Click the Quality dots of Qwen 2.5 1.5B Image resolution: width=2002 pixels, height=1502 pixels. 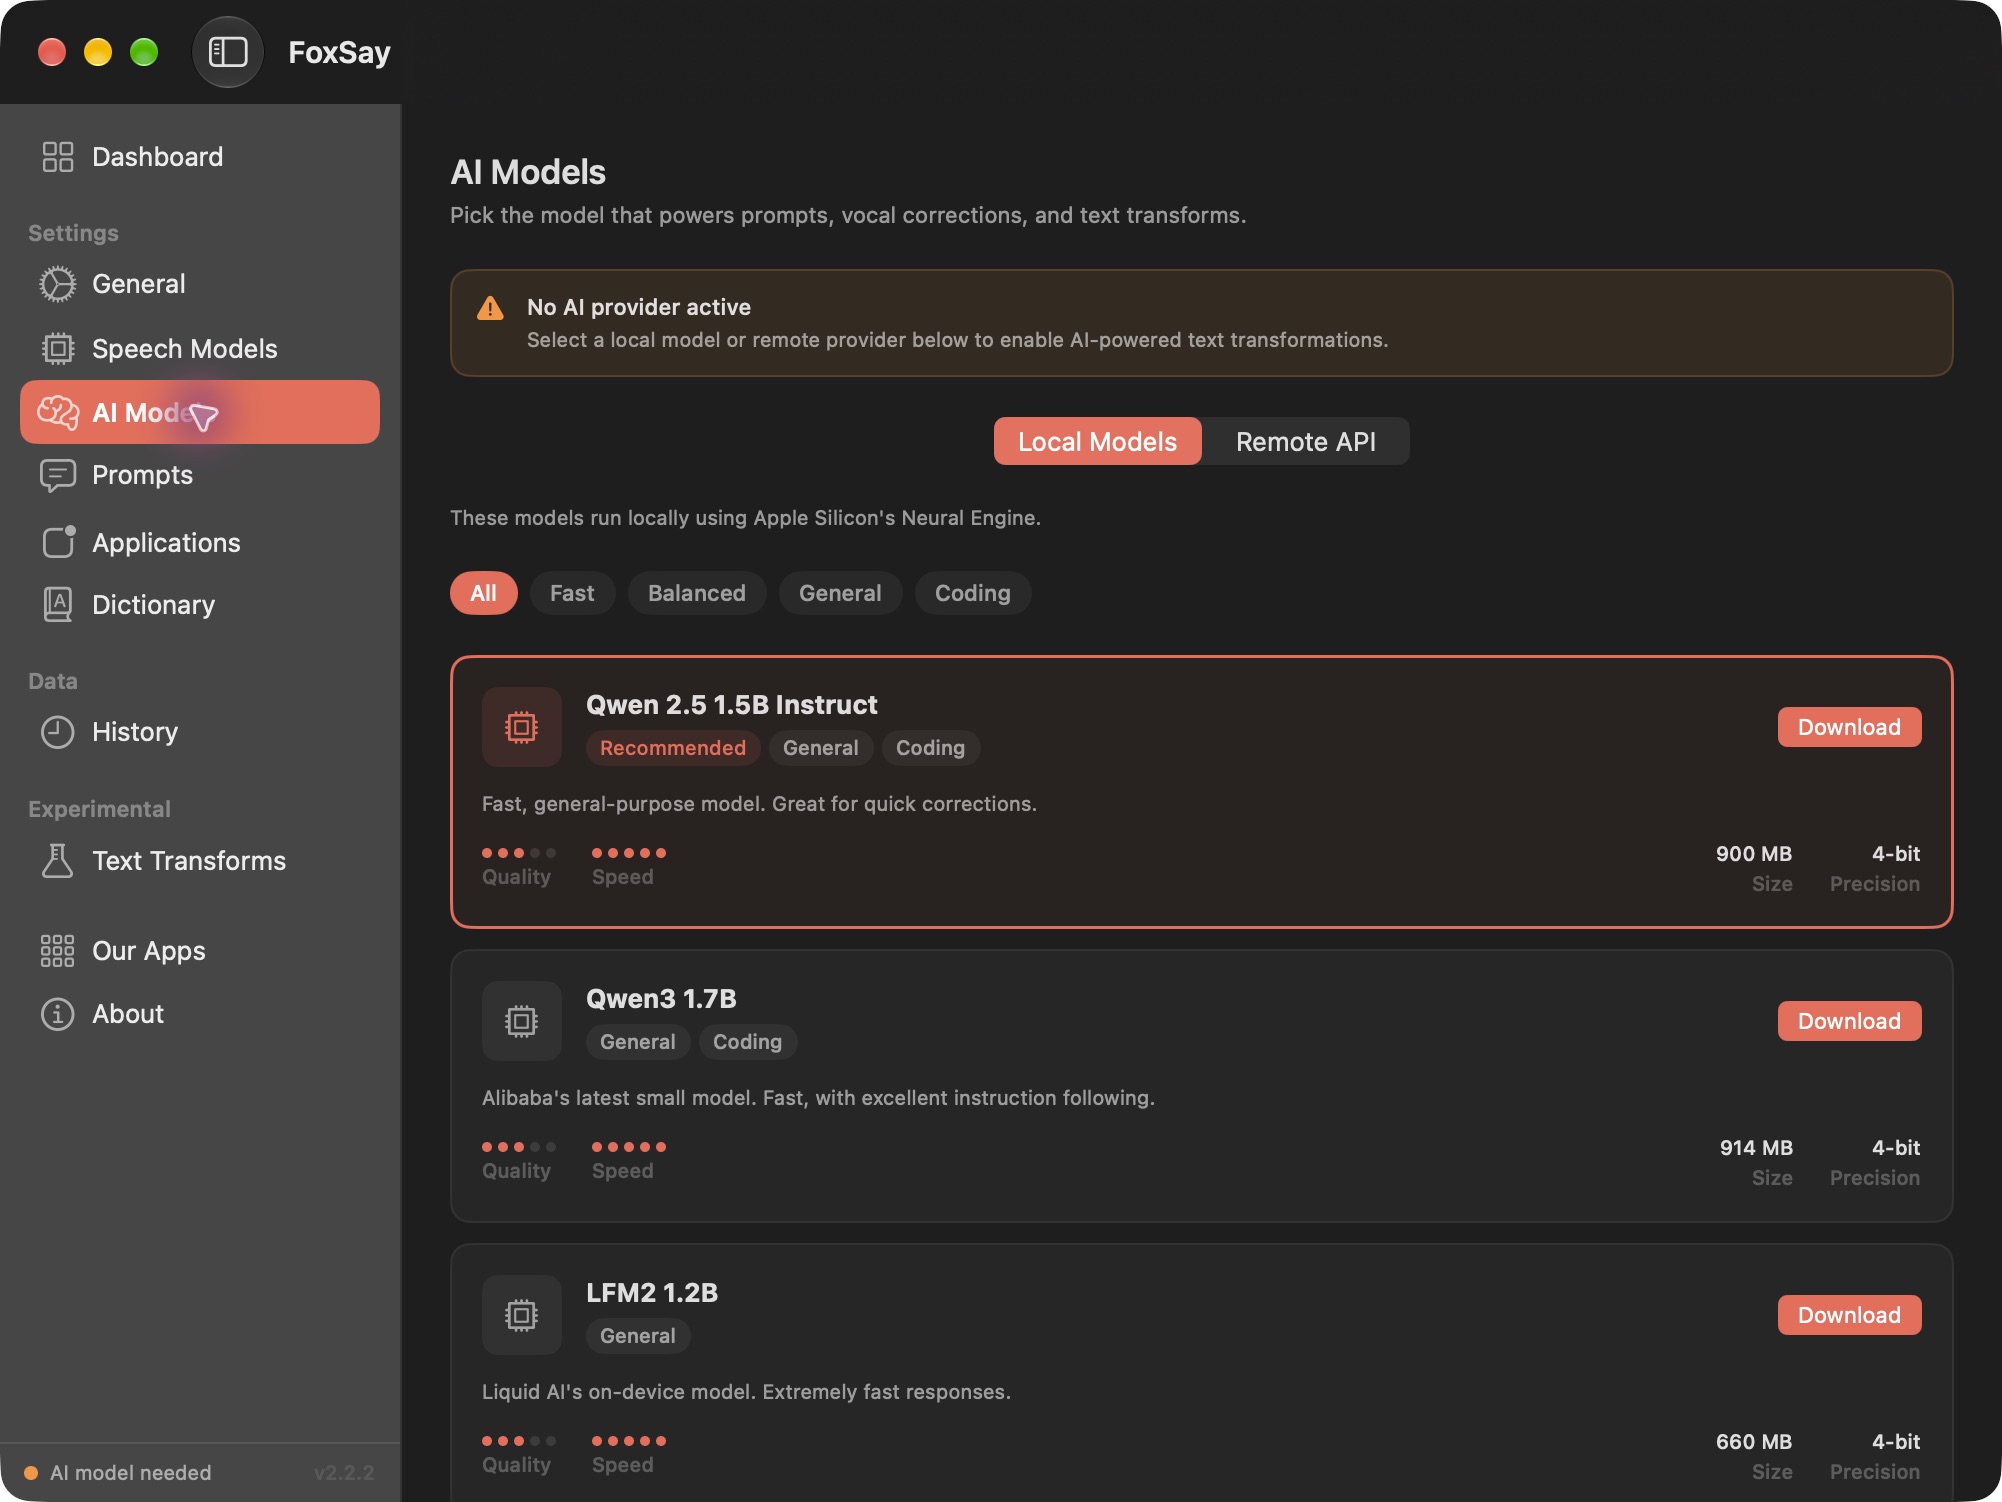pyautogui.click(x=518, y=853)
